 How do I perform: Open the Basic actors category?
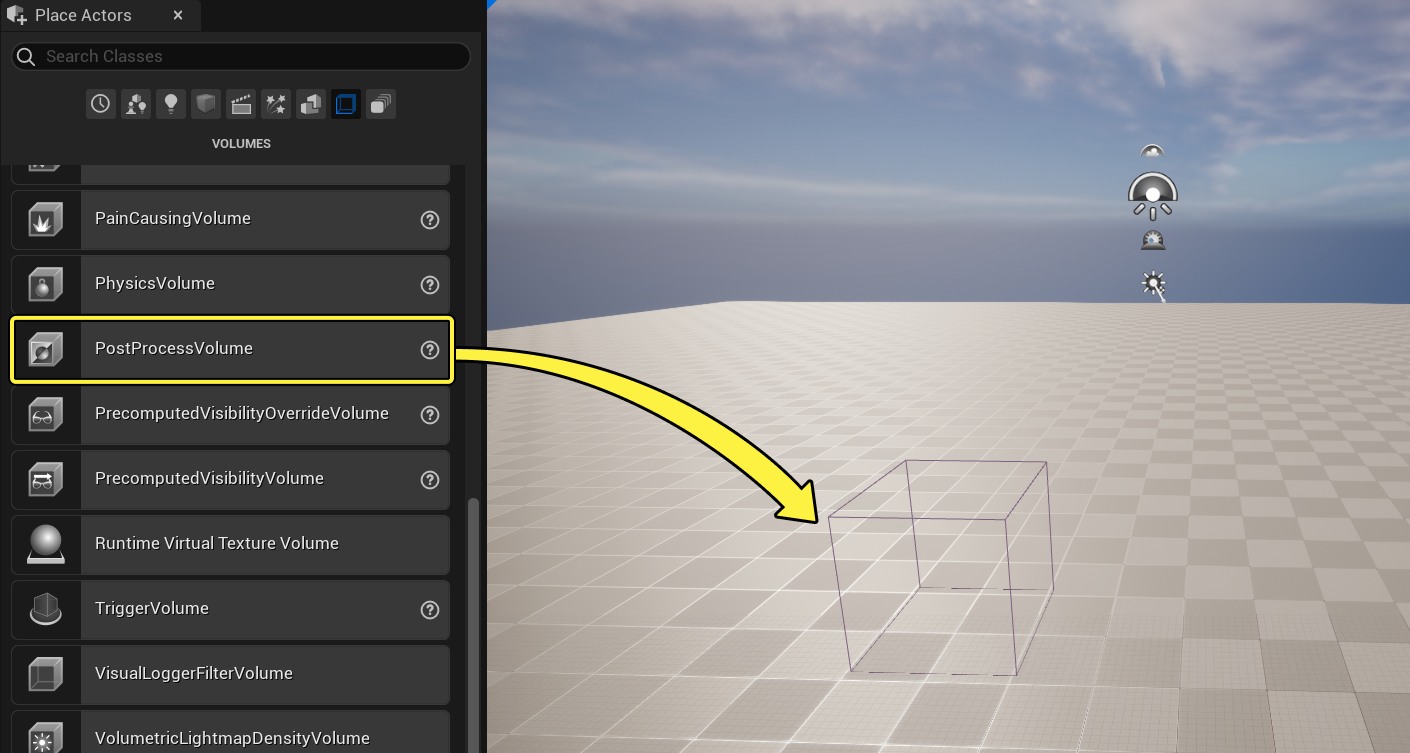[135, 103]
